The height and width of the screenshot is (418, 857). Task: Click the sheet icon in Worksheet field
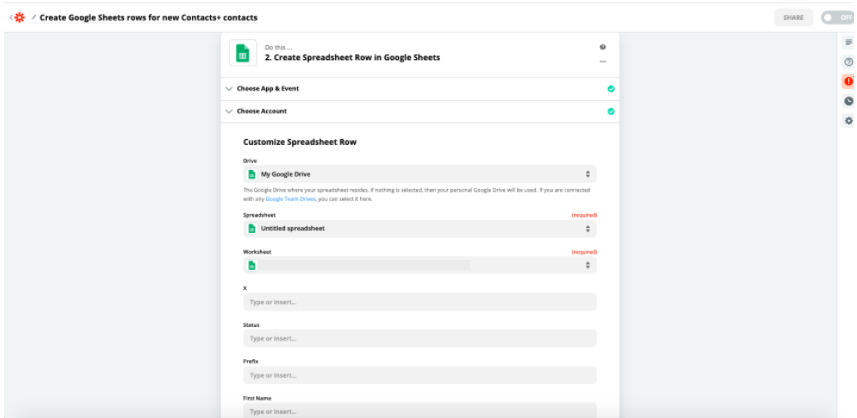coord(252,266)
